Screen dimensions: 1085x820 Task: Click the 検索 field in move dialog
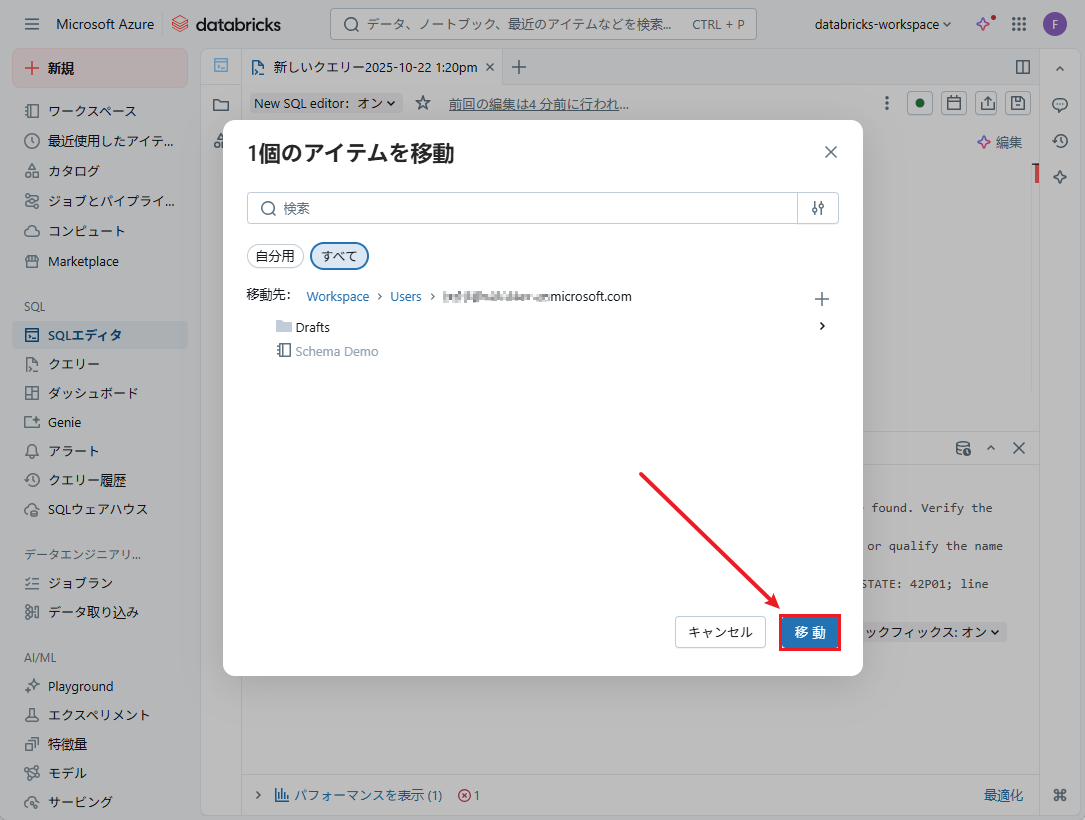(530, 208)
